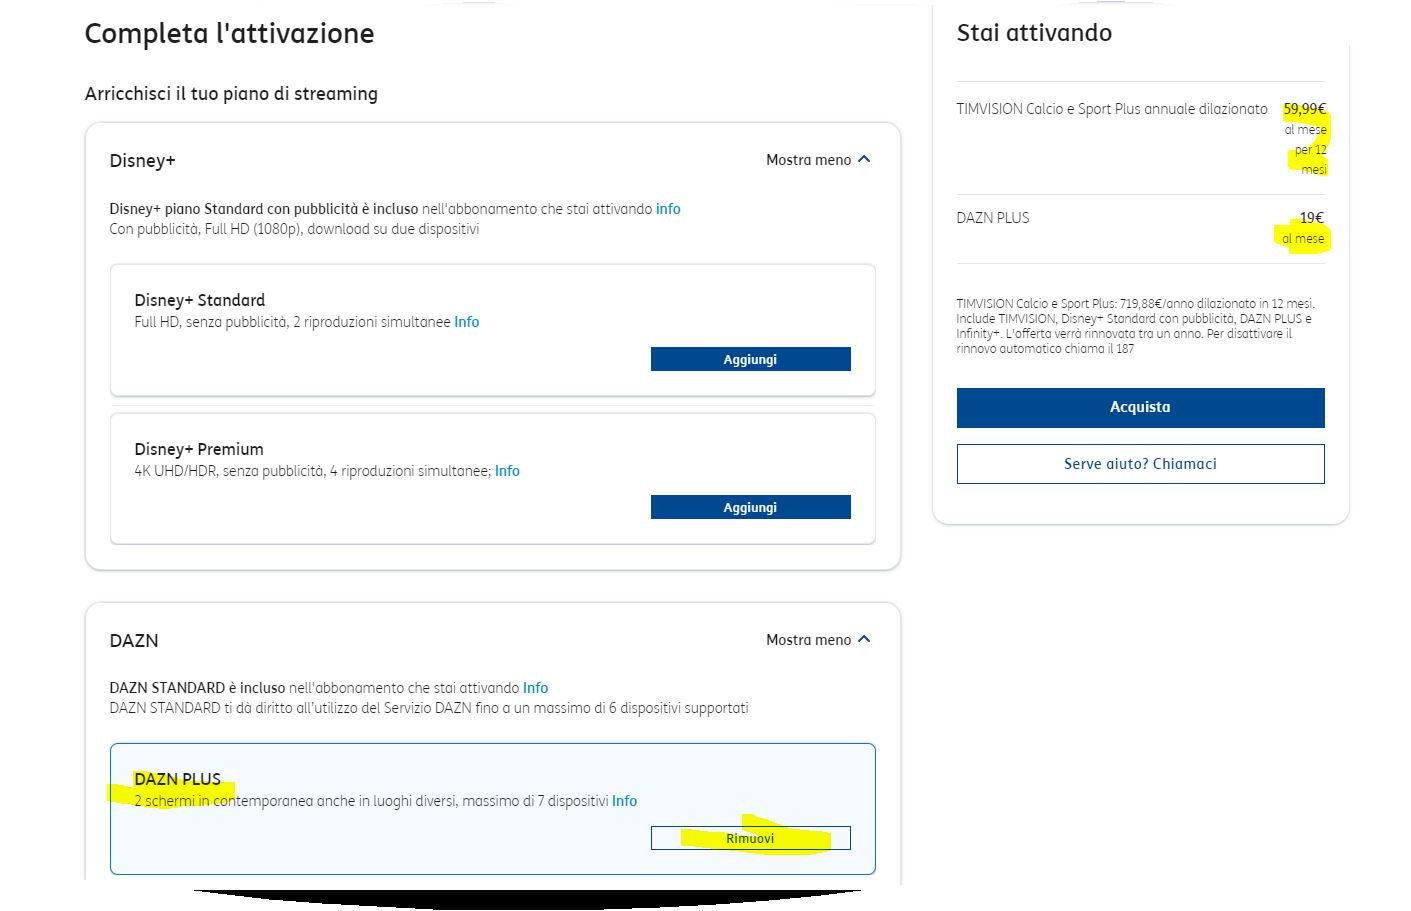This screenshot has height=911, width=1411.
Task: Click TIMVISION Calcio e Sport Plus annuale item
Action: (1112, 109)
